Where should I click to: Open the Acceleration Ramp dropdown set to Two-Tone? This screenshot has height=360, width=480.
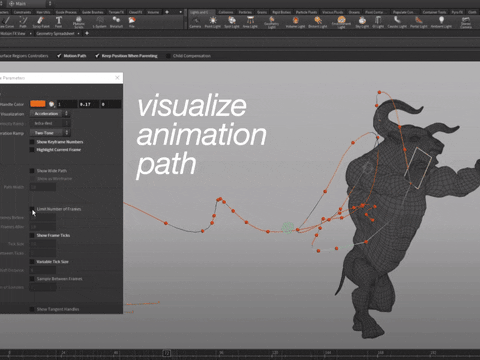50,133
